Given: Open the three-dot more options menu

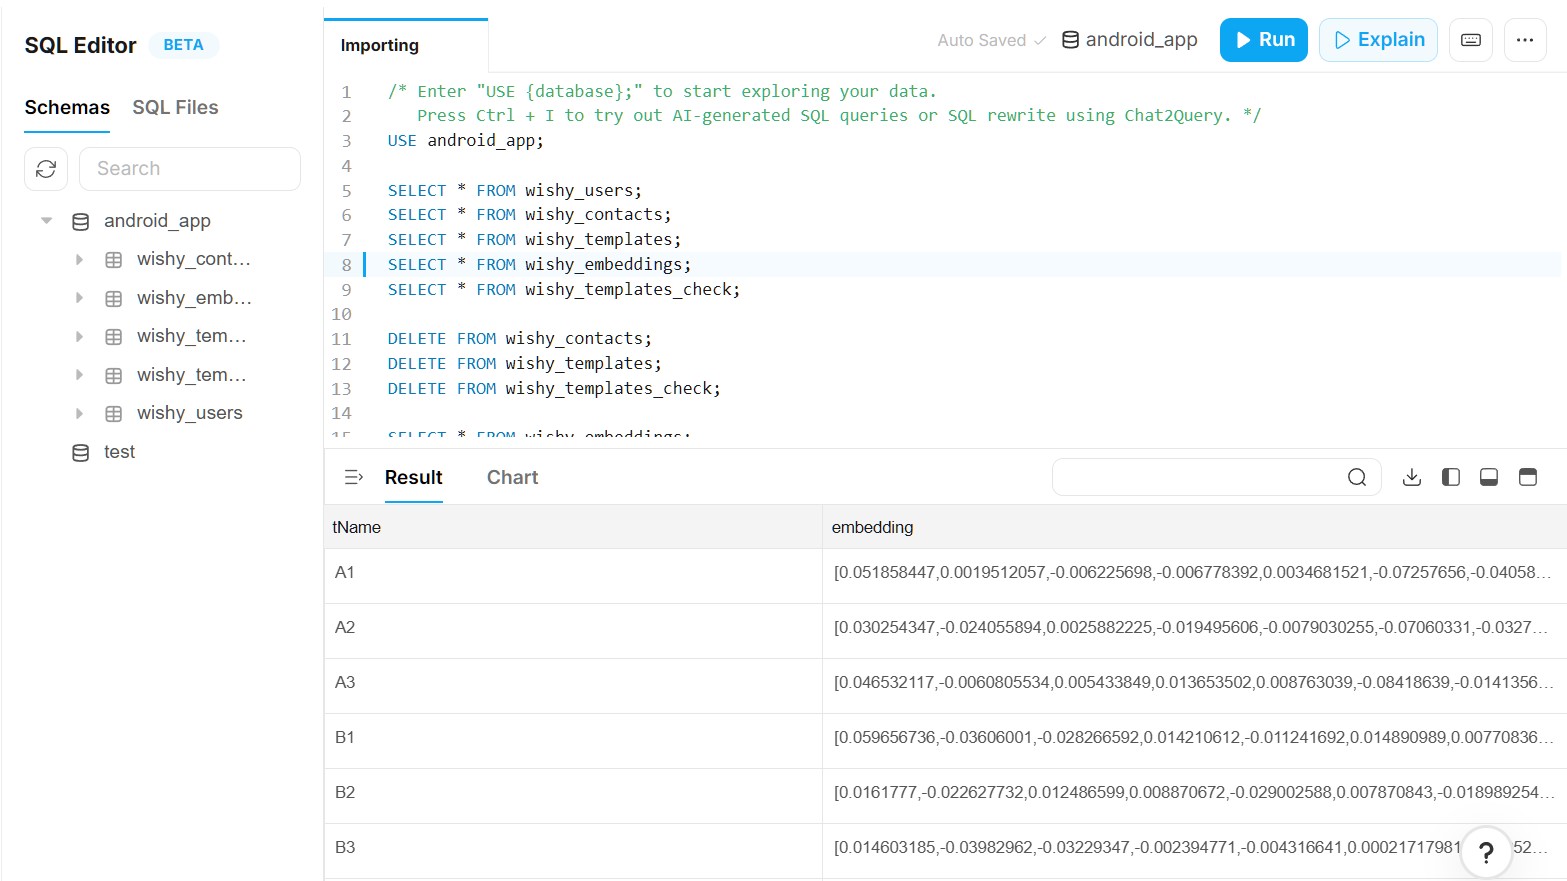Looking at the screenshot, I should [x=1525, y=40].
